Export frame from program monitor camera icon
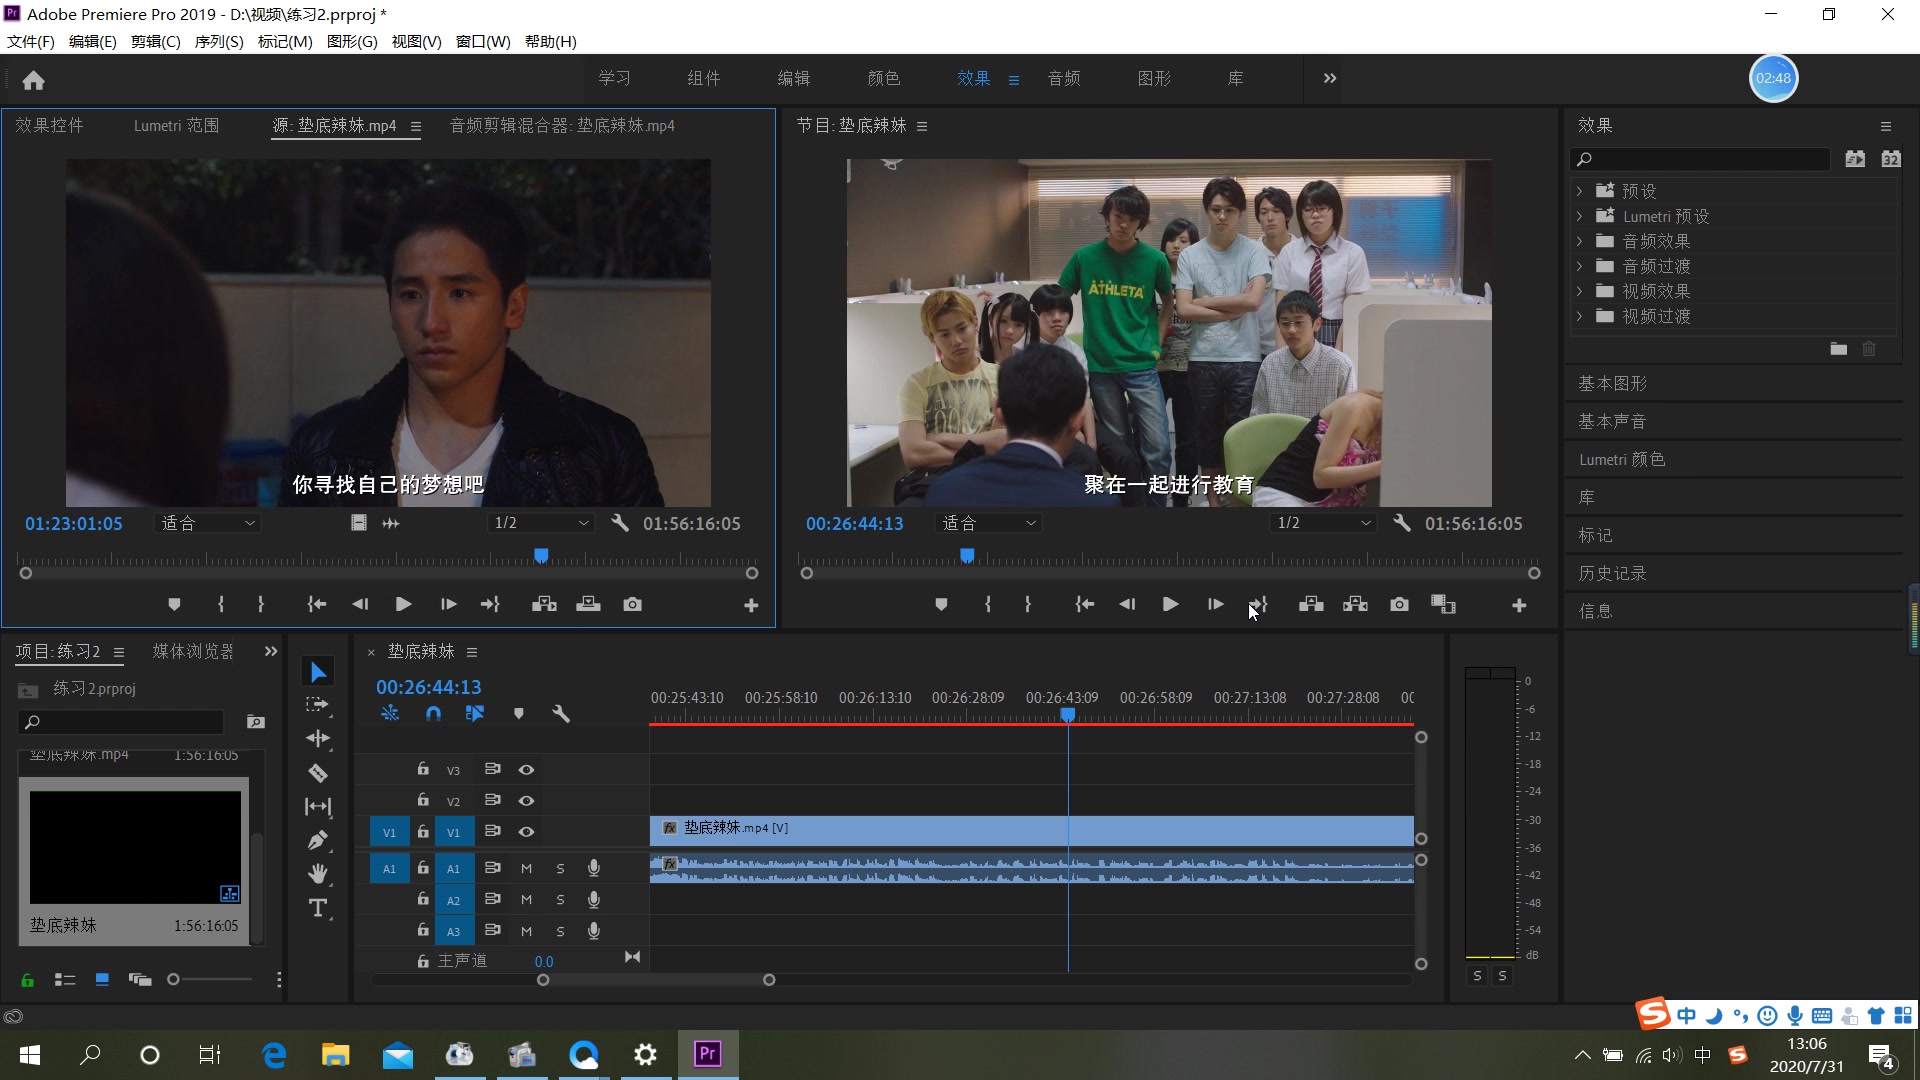 click(1399, 605)
